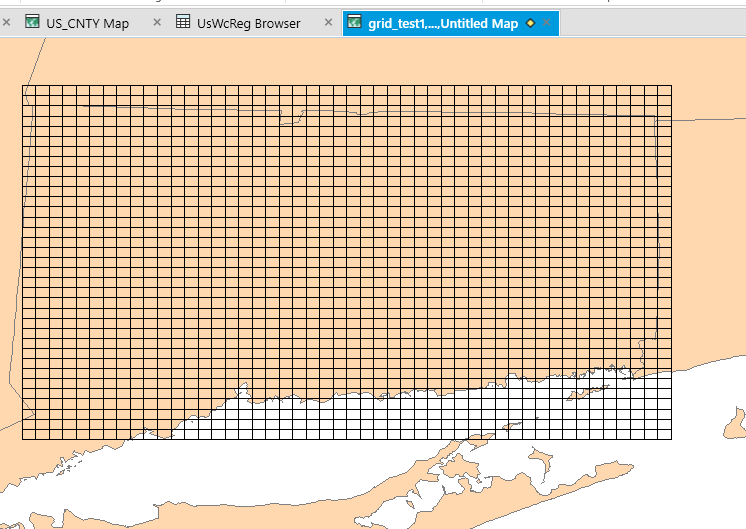The image size is (746, 529).
Task: Click the top-right corner grid cell
Action: click(x=664, y=91)
